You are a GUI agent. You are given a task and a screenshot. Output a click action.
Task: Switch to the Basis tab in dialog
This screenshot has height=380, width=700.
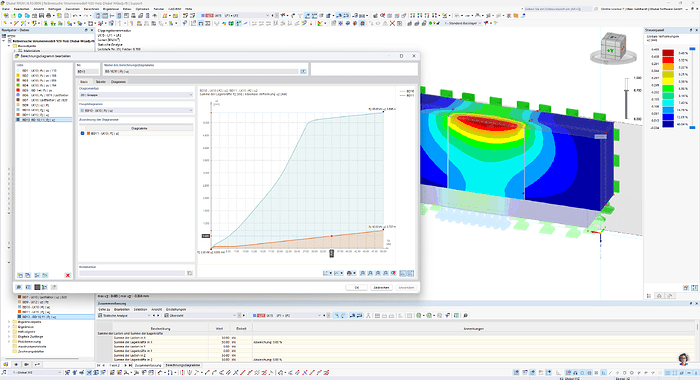(84, 82)
